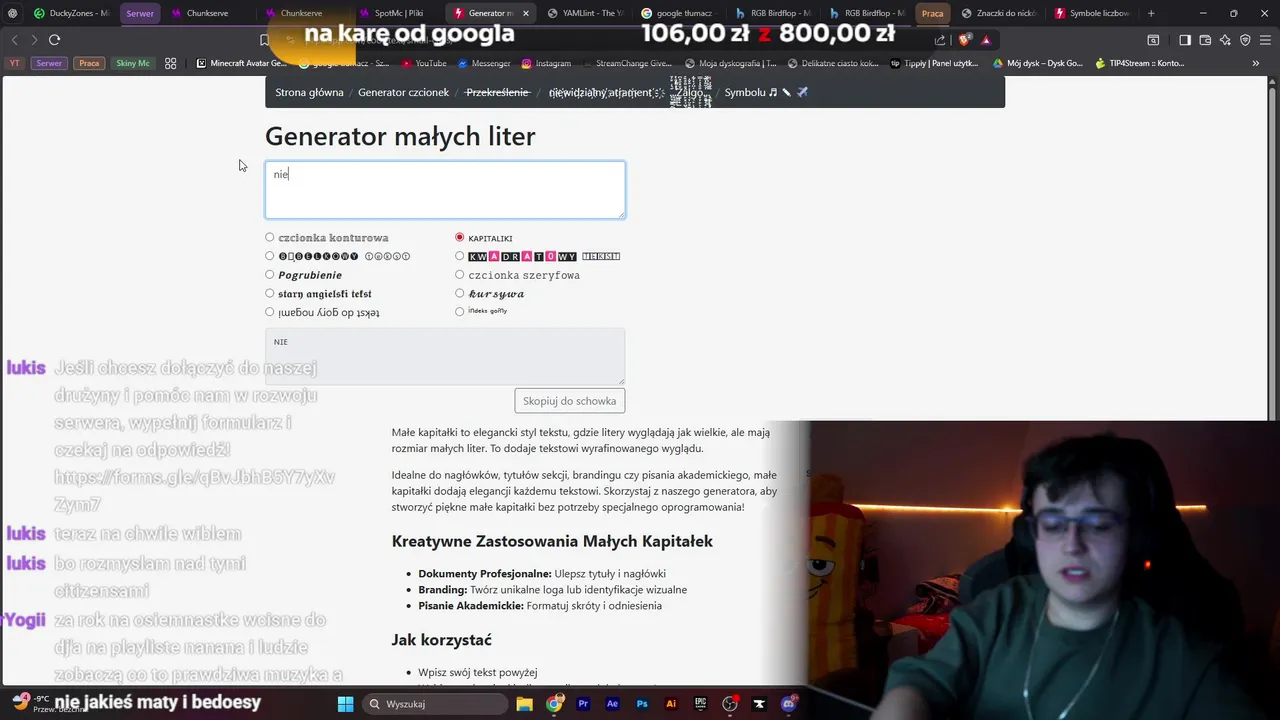Screen dimensions: 1280x720
Task: Open the Serwer tab group
Action: point(140,13)
